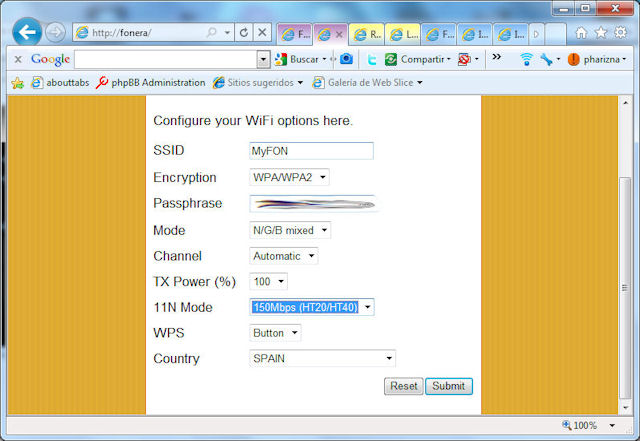The image size is (640, 441).
Task: Open the Channel Automatic dropdown
Action: click(x=284, y=256)
